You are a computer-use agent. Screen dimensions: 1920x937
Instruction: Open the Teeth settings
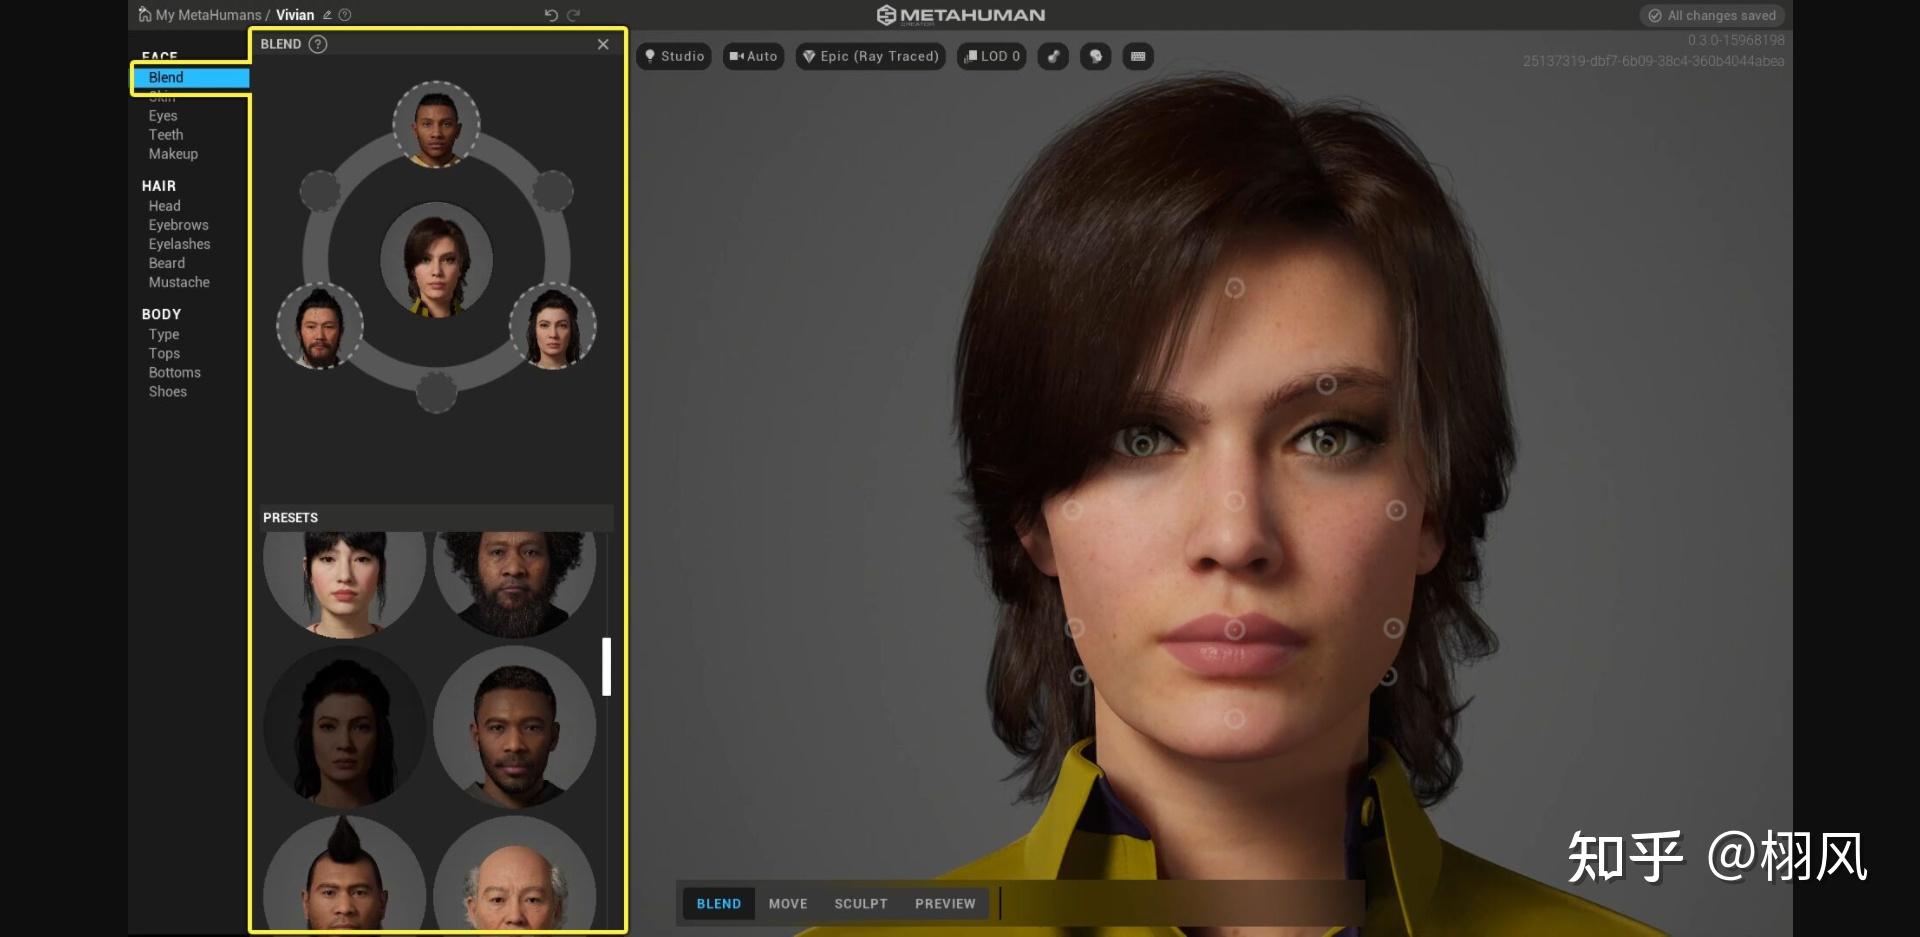click(166, 135)
